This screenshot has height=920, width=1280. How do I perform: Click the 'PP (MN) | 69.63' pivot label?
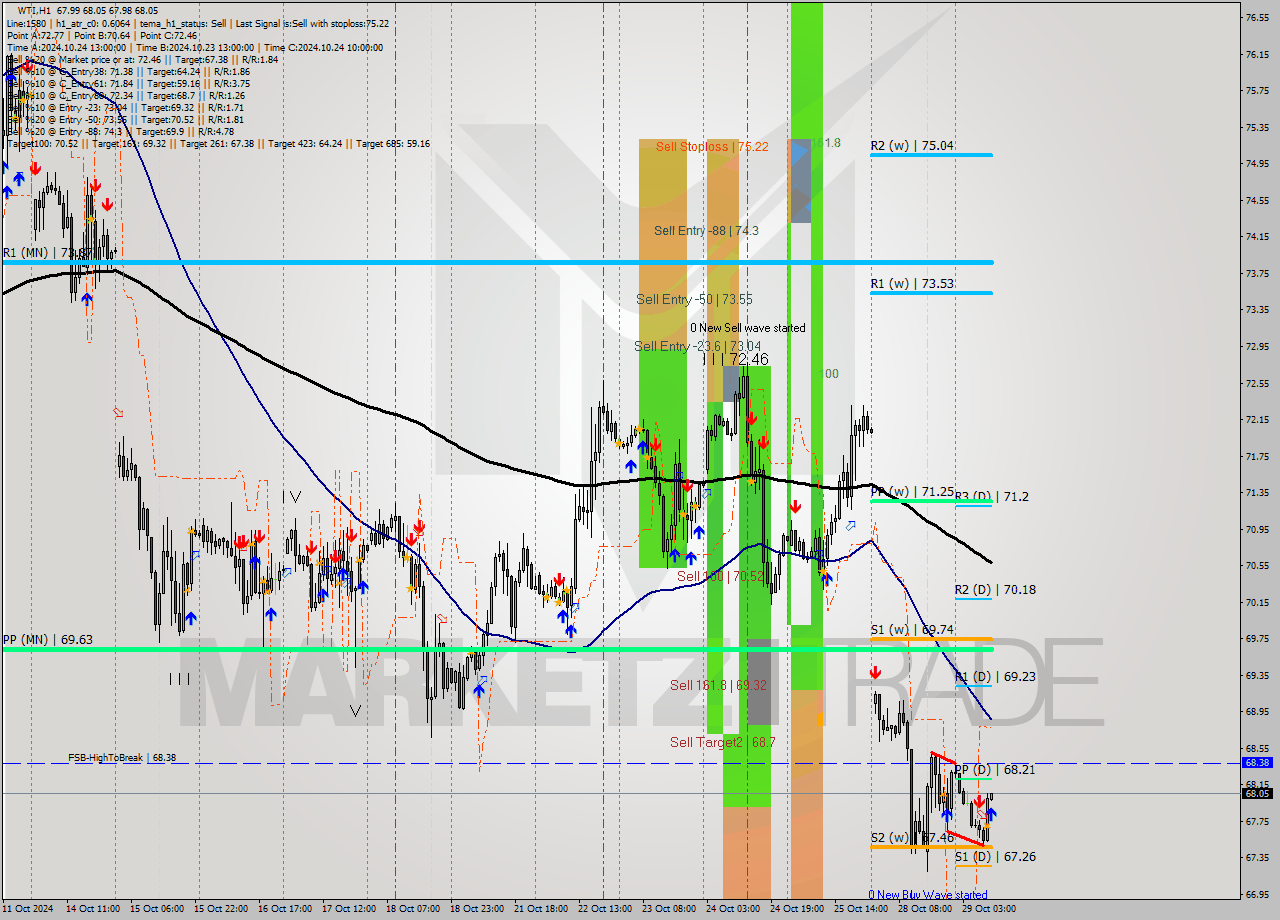click(x=47, y=639)
